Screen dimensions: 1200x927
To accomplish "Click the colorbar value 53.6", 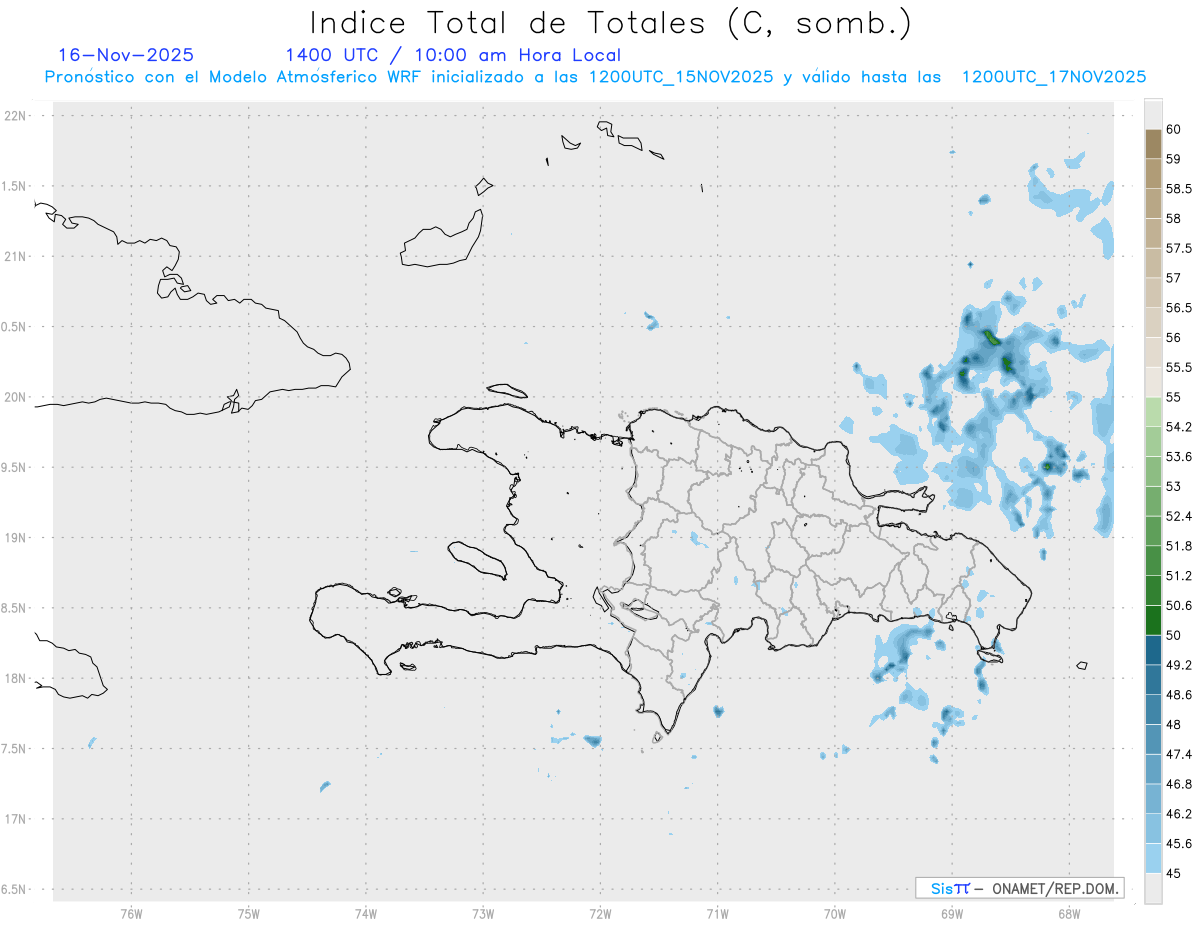I will tap(1179, 457).
